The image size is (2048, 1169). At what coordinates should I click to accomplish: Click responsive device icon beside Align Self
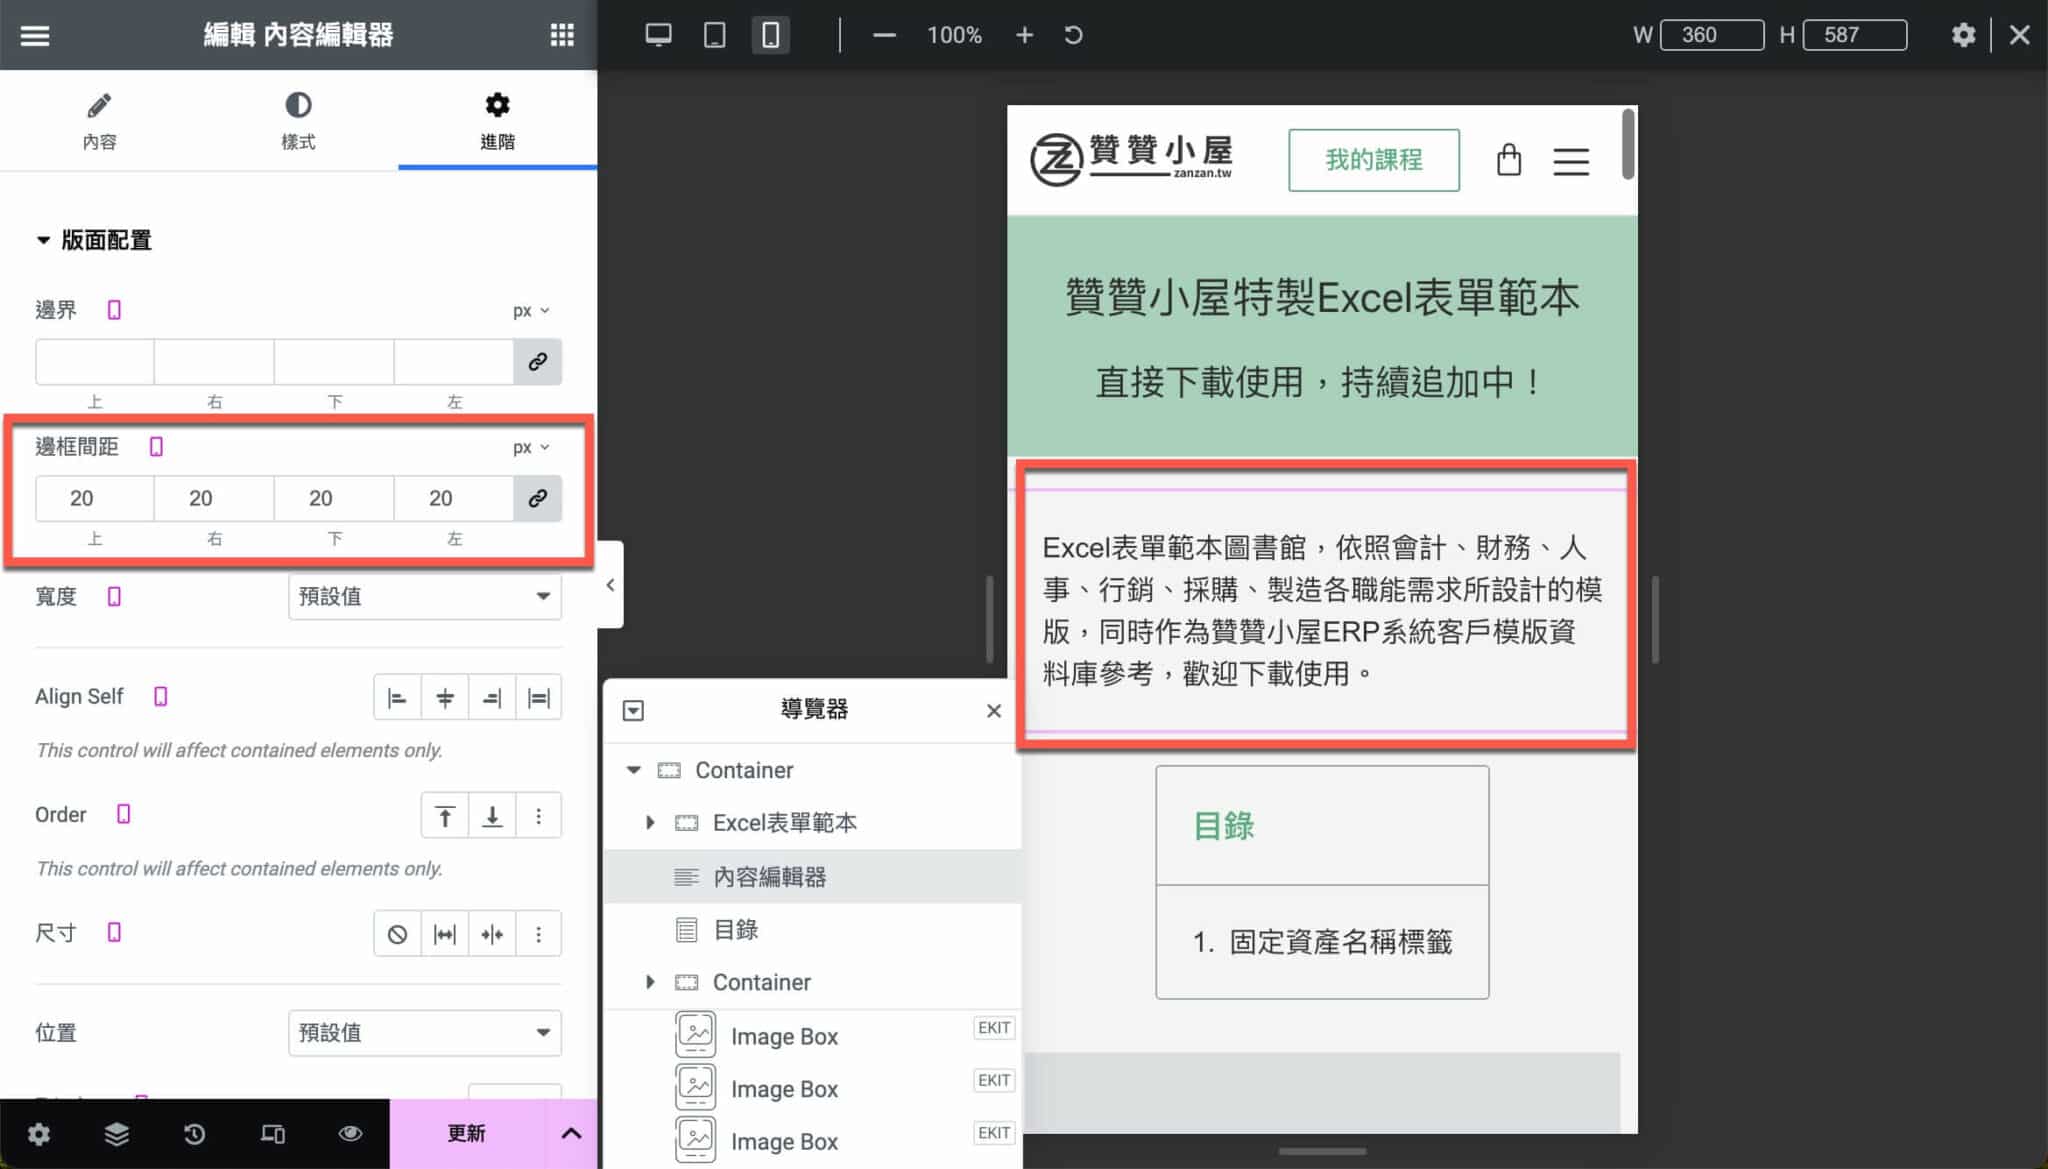pyautogui.click(x=160, y=696)
